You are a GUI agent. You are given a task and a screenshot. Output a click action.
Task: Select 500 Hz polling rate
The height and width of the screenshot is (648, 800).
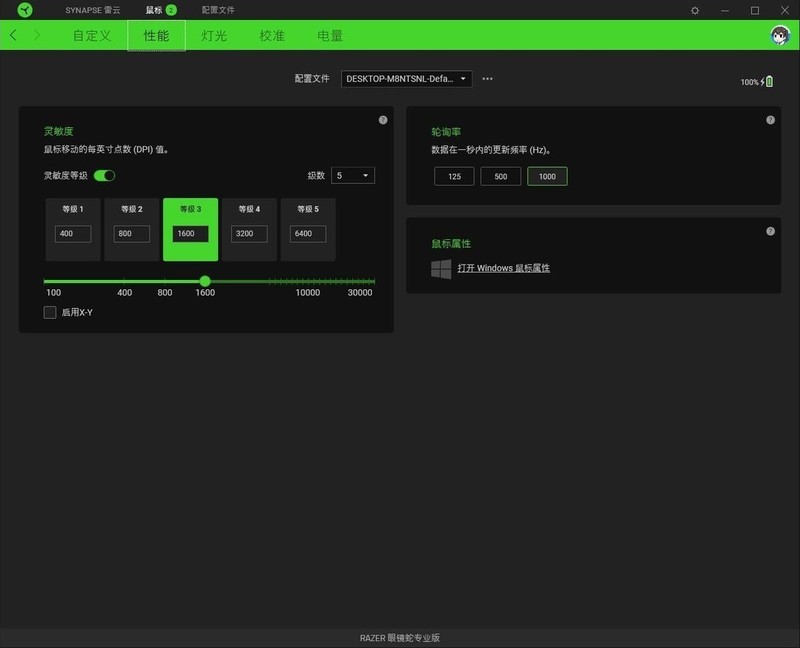[501, 176]
